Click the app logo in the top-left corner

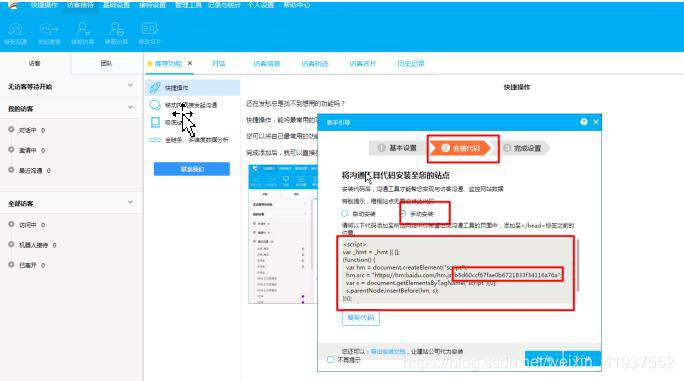[13, 5]
